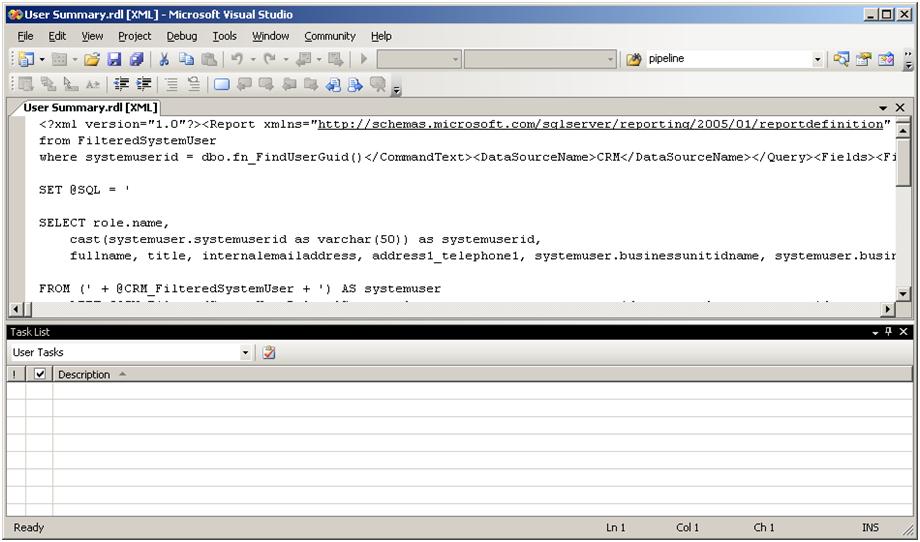Select the User Summary.rdl [XML] tab
Viewport: 920px width, 542px height.
click(x=90, y=108)
